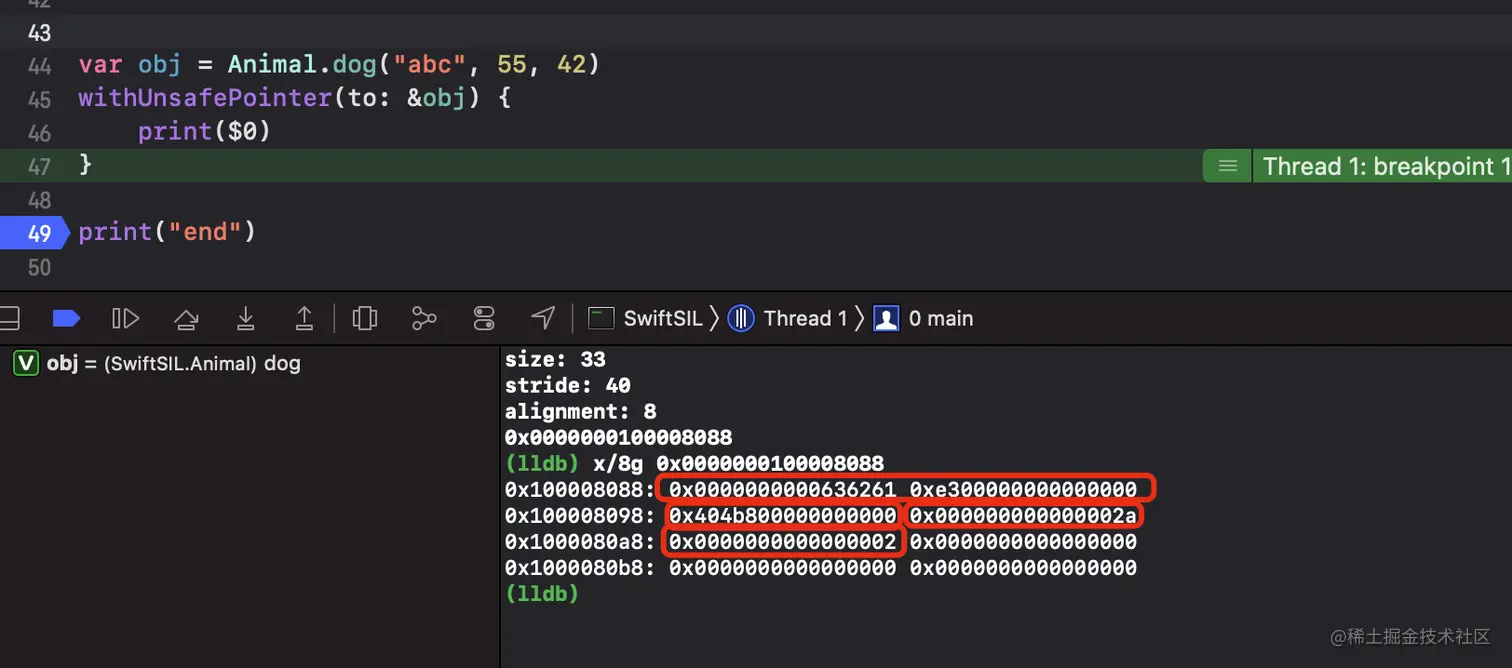Hide the debug area with the left toolbar button
Image resolution: width=1512 pixels, height=668 pixels.
pyautogui.click(x=8, y=319)
